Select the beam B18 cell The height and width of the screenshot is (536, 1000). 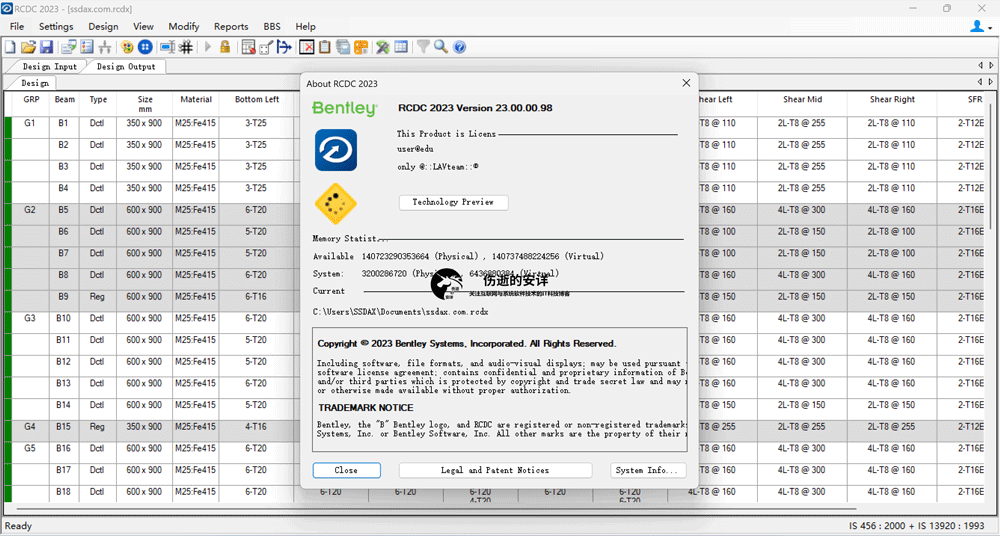pyautogui.click(x=63, y=492)
